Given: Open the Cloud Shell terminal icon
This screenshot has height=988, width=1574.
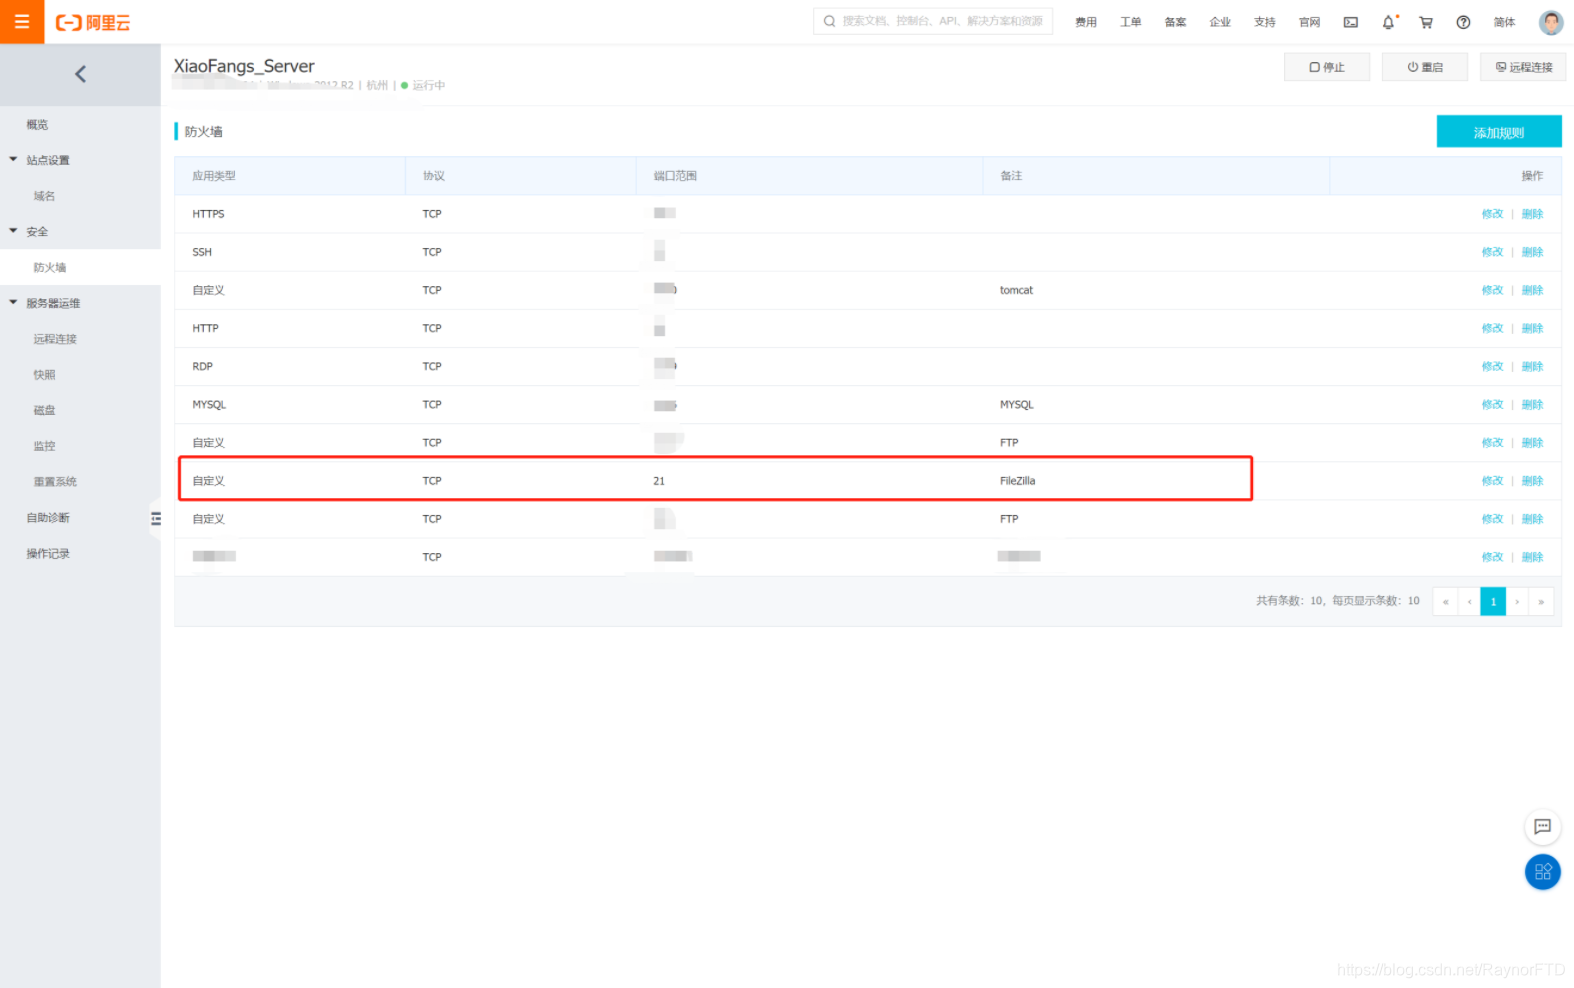Looking at the screenshot, I should click(x=1350, y=22).
